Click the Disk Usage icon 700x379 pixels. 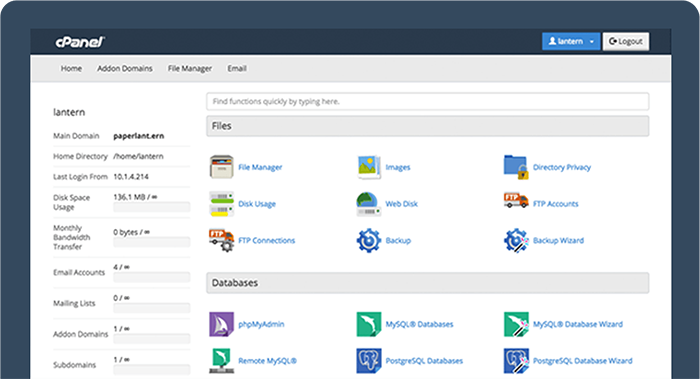click(221, 204)
